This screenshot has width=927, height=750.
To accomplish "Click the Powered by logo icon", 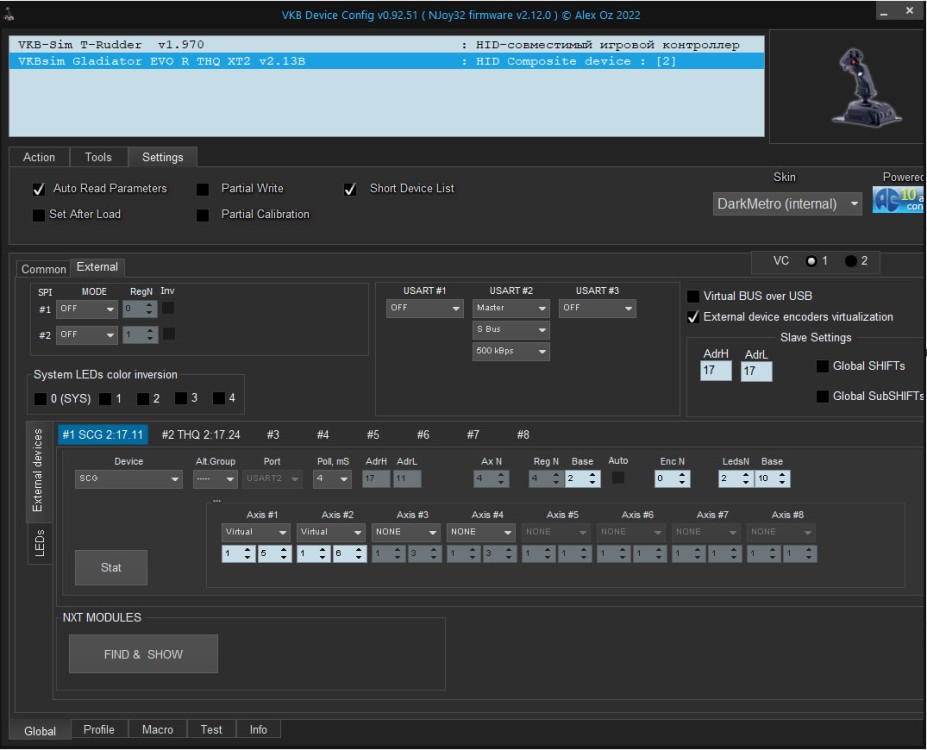I will 898,201.
